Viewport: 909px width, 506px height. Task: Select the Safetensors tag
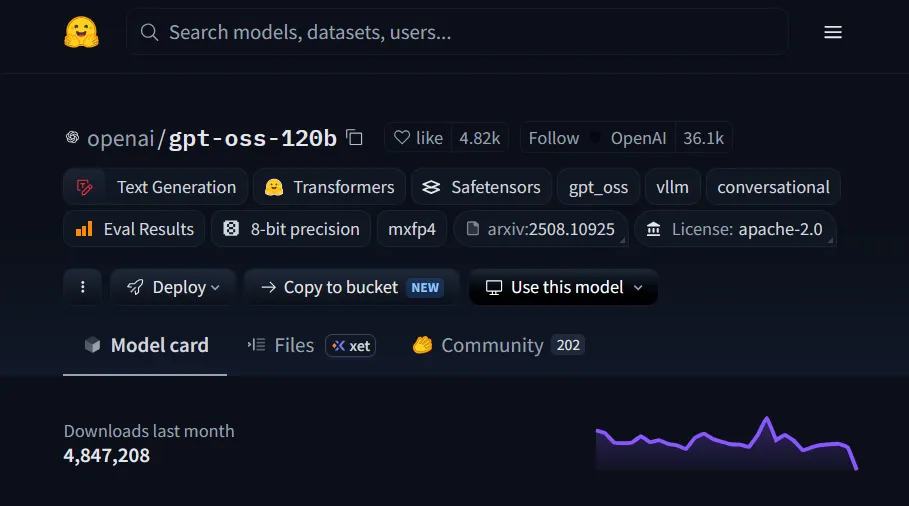481,187
